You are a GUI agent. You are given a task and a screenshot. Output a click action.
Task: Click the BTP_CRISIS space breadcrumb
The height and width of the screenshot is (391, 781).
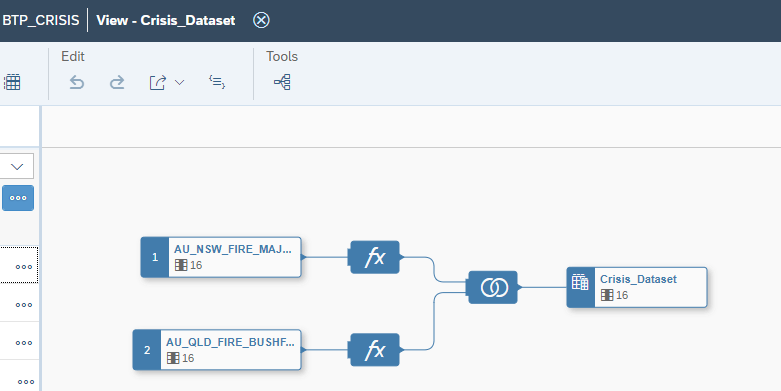[x=41, y=20]
